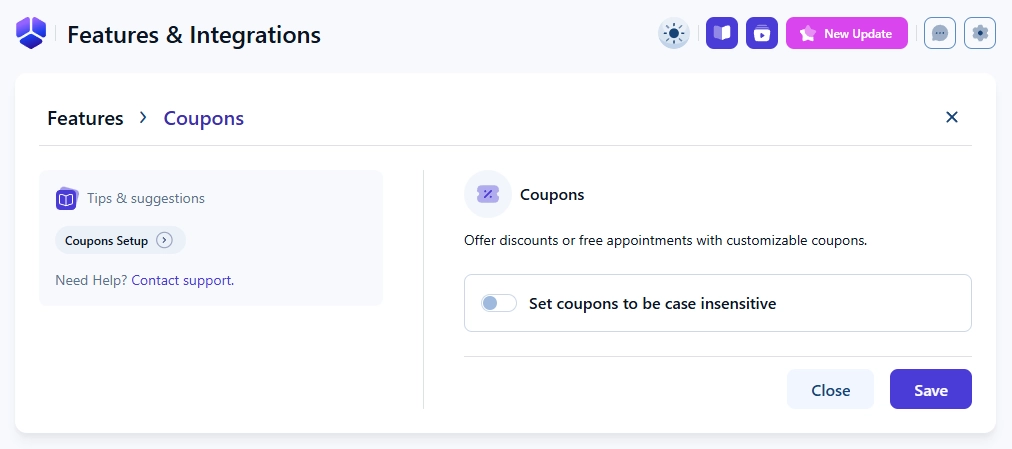Toggle the light mode sun icon
Screen dimensions: 1012x449
[674, 34]
